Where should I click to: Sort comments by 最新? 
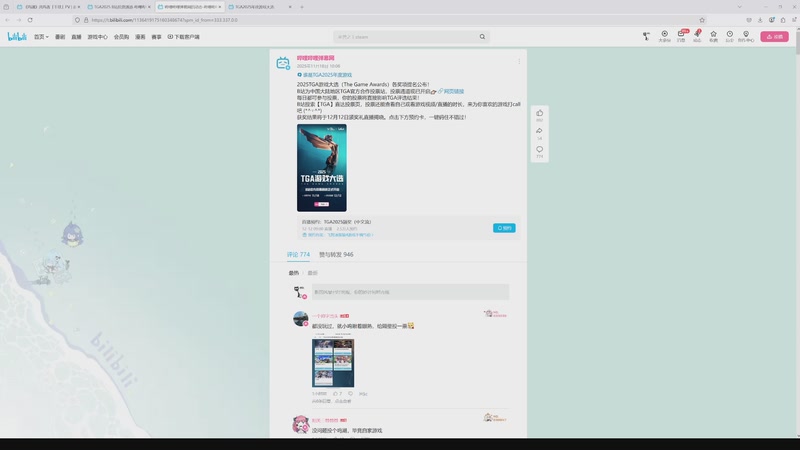[312, 273]
